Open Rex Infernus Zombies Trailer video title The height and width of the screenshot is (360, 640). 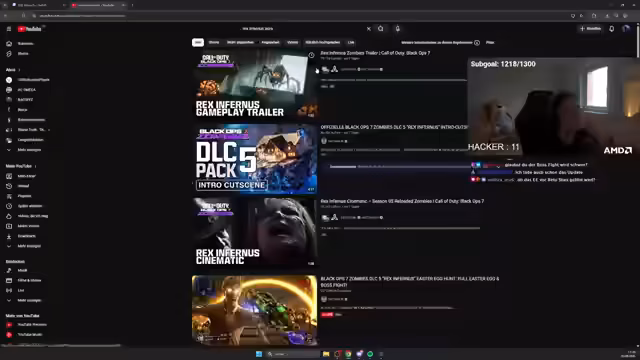375,53
